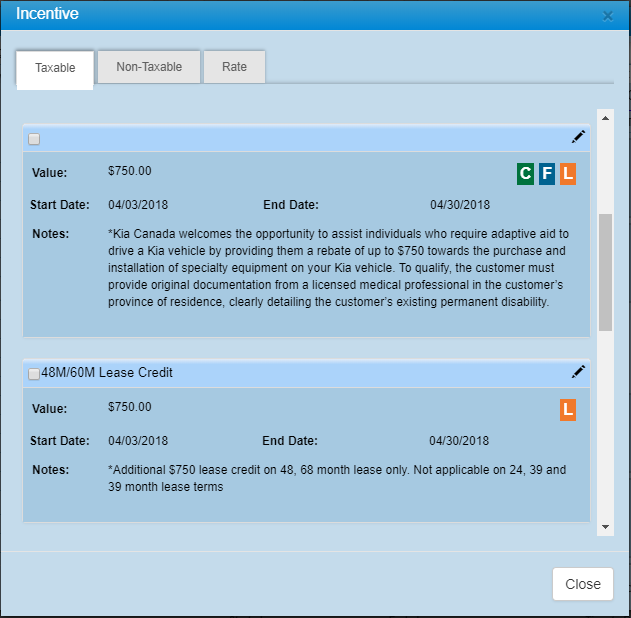Switch to the Taxable tab
This screenshot has height=618, width=631.
[x=55, y=68]
